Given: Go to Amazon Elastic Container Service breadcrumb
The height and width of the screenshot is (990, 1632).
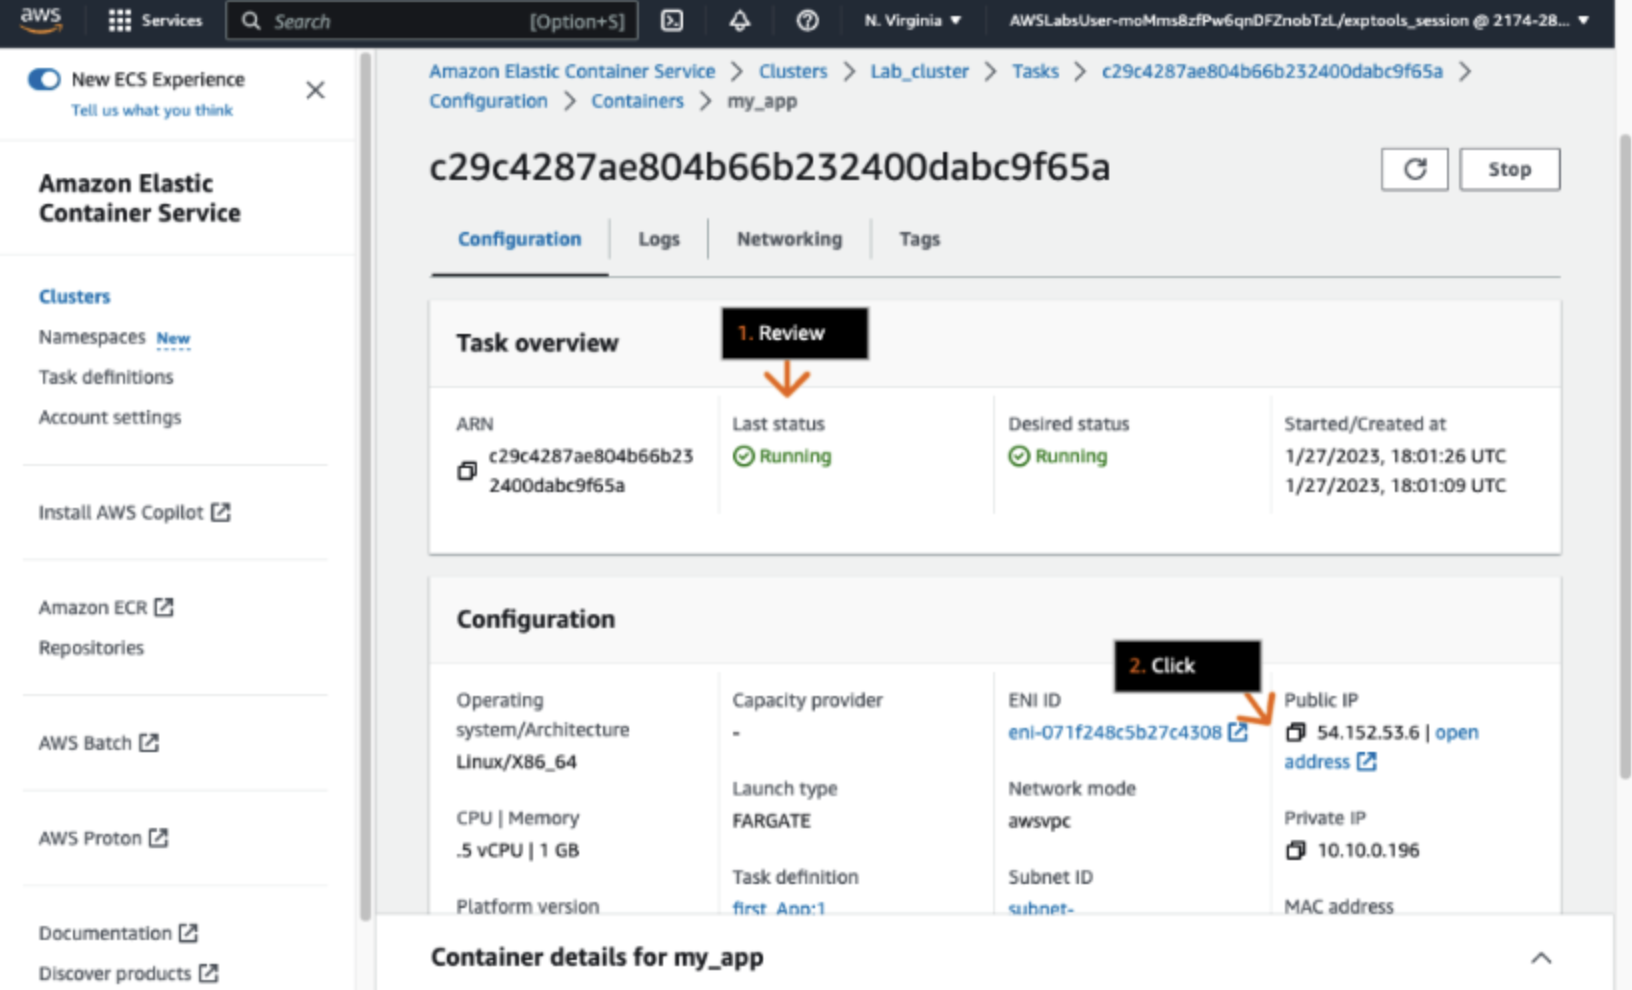Looking at the screenshot, I should [572, 71].
